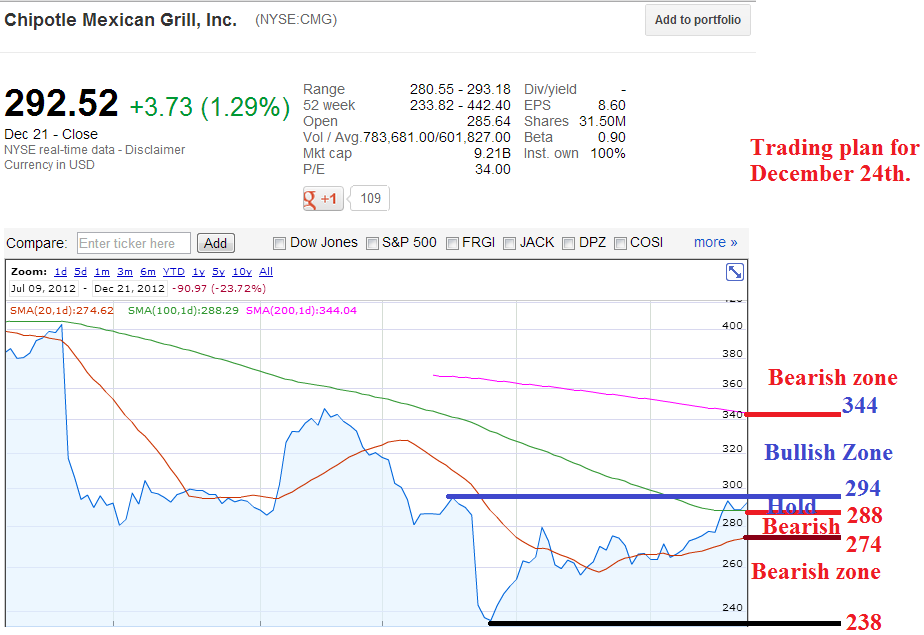
Task: Open the more » comparison link
Action: tap(715, 243)
